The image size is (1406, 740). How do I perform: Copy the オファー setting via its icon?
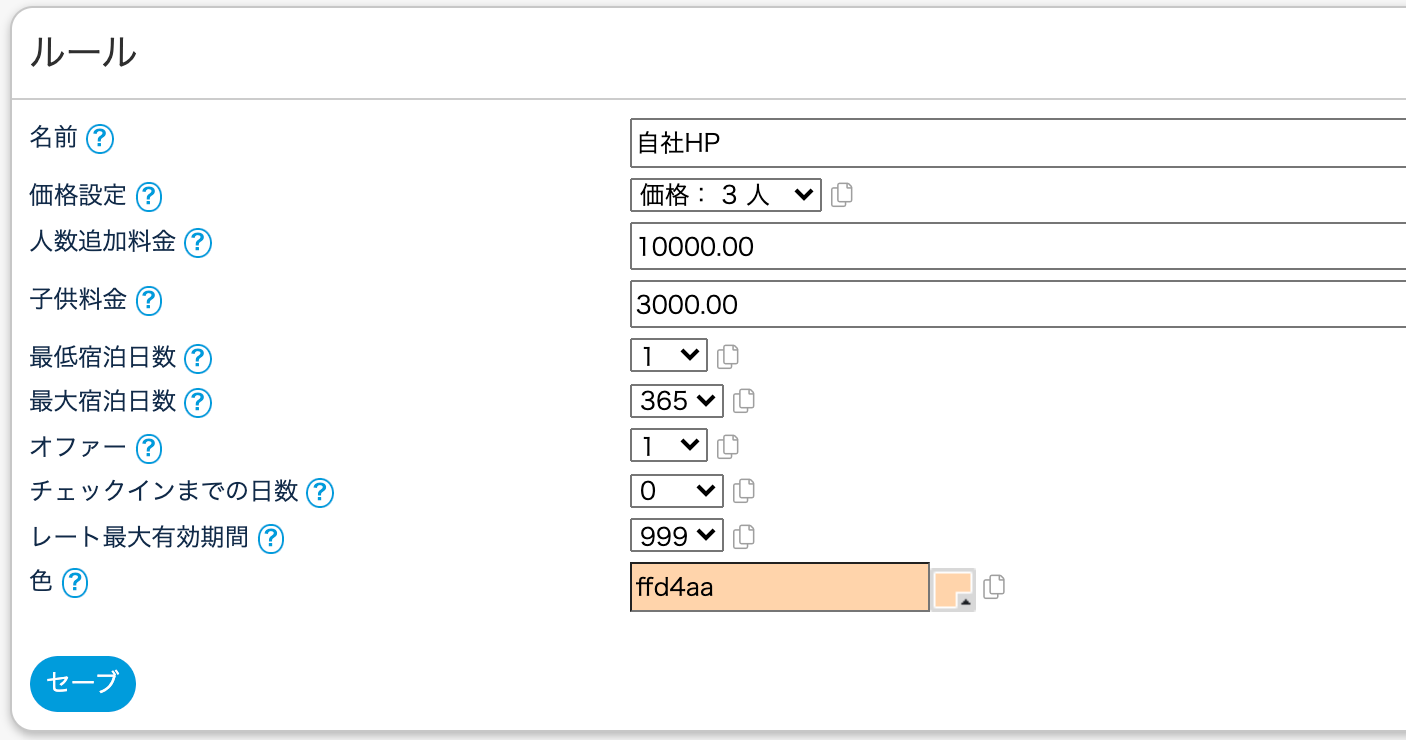coord(728,446)
